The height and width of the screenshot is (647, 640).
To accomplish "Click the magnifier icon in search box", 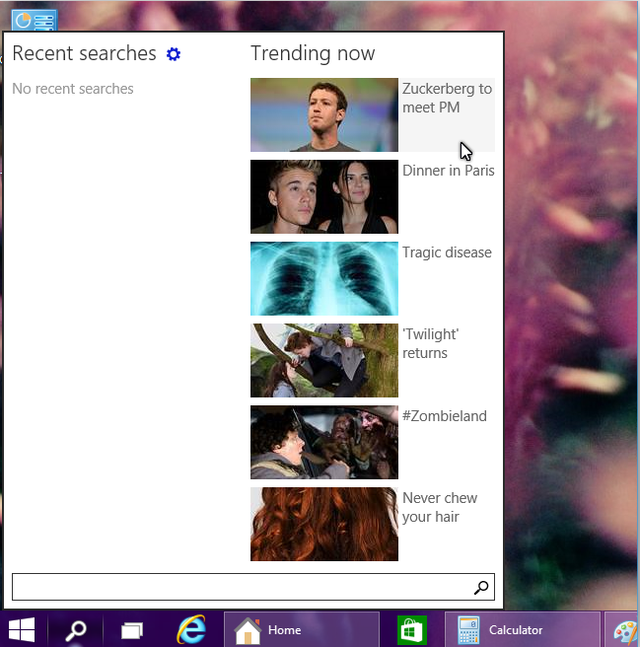I will (x=481, y=587).
